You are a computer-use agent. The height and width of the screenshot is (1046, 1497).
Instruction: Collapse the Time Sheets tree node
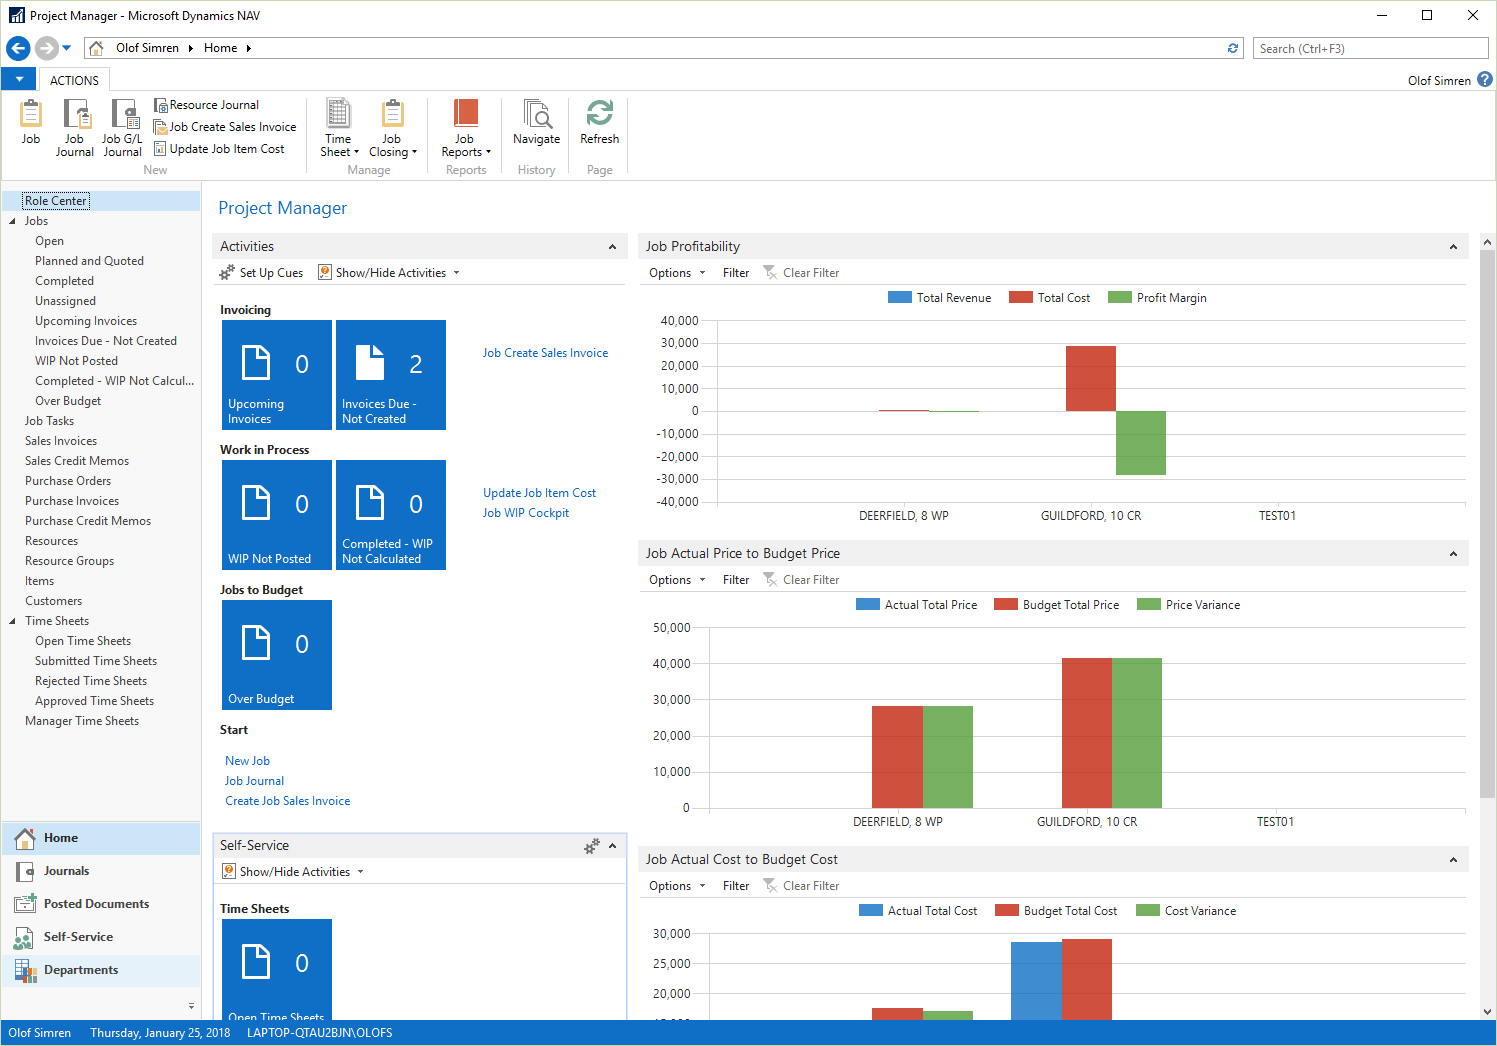13,621
